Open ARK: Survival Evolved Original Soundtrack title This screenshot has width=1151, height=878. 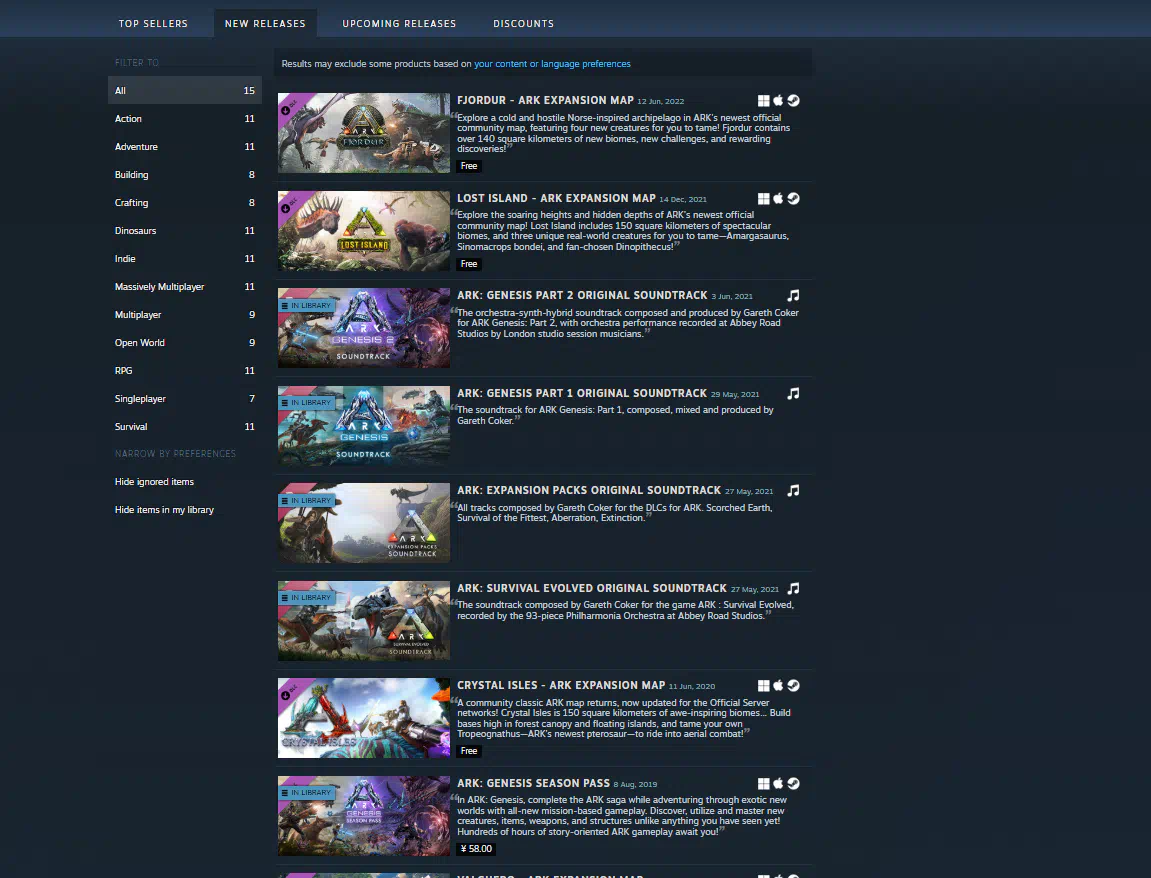tap(592, 588)
